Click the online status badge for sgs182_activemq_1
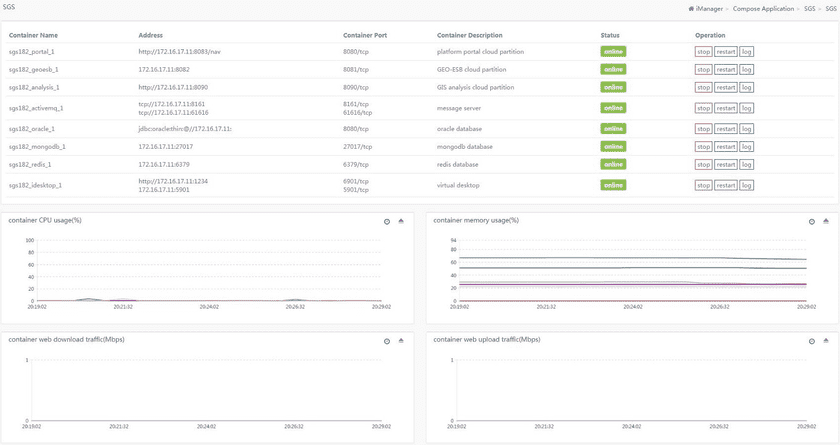This screenshot has height=445, width=840. tap(613, 108)
